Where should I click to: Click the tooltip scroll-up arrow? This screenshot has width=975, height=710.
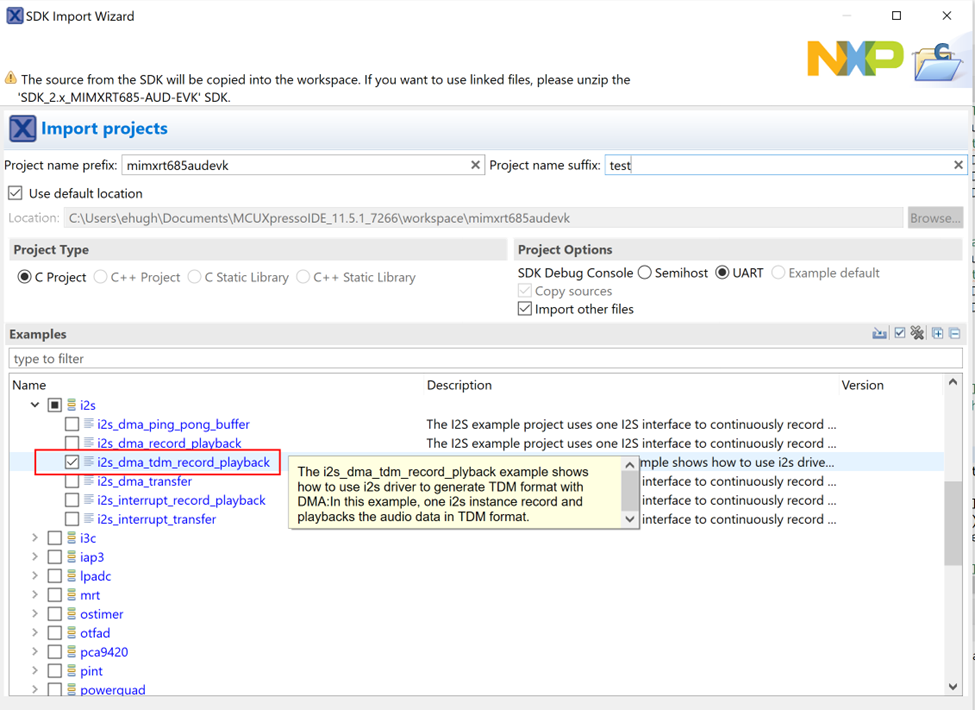[x=630, y=465]
